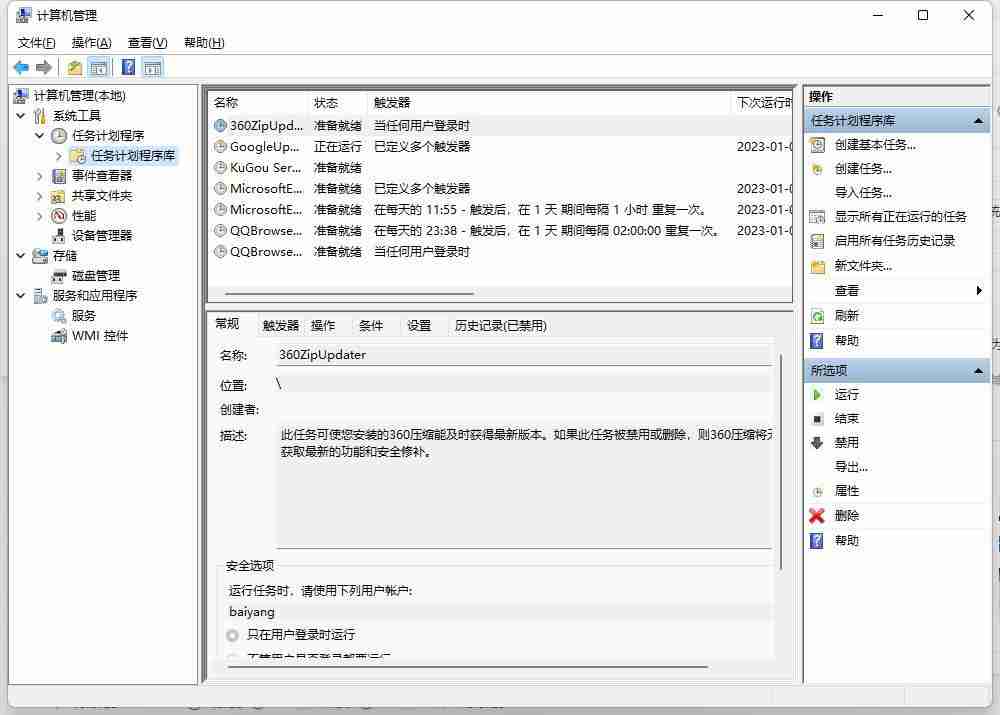Open the 操作(A) menu
1000x715 pixels.
click(x=91, y=43)
